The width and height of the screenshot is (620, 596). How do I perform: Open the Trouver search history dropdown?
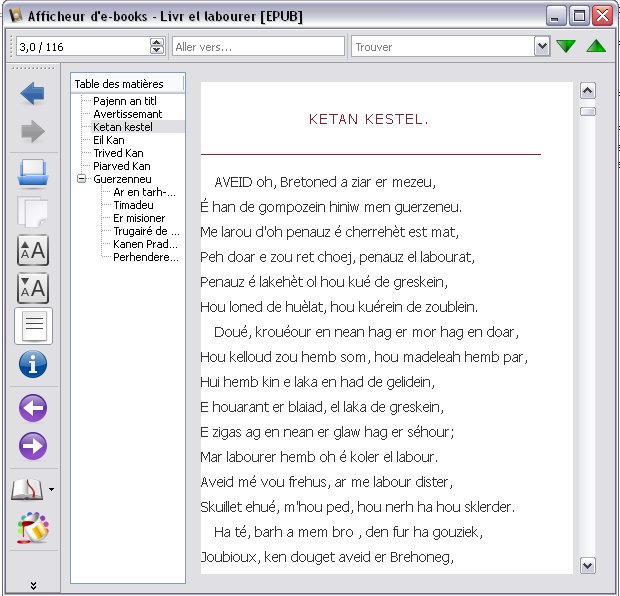tap(542, 47)
